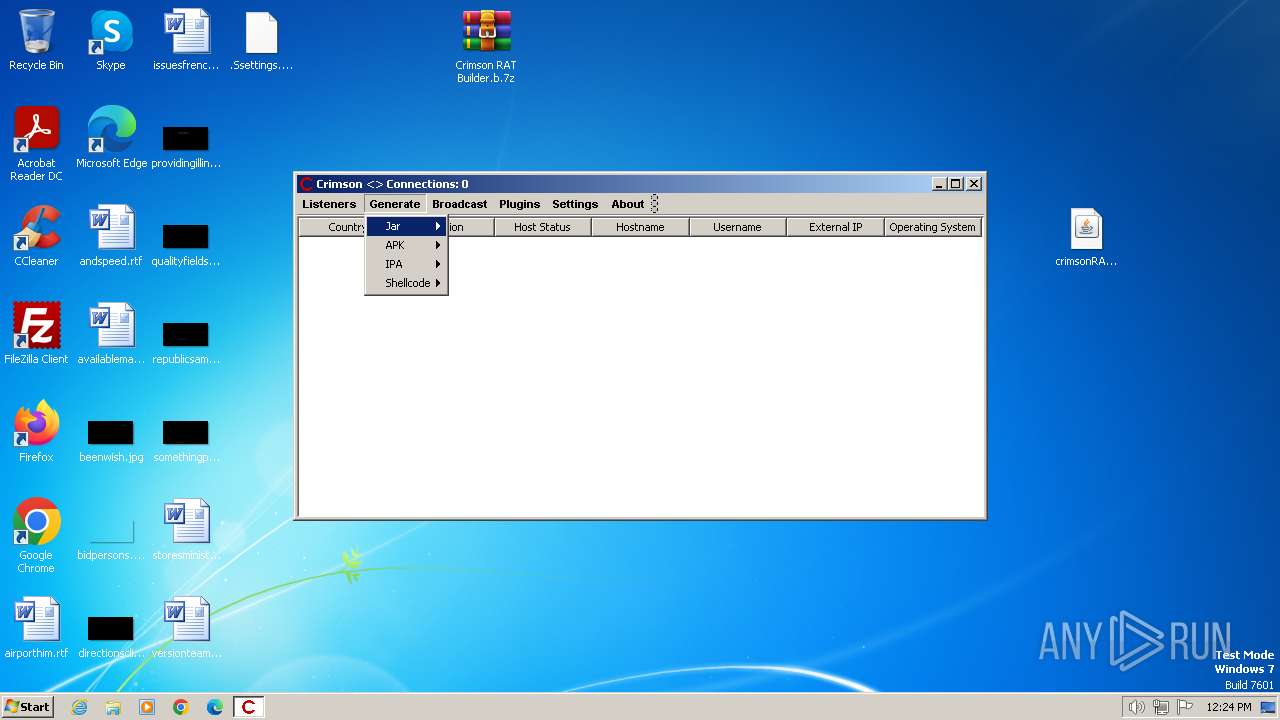The width and height of the screenshot is (1280, 720).
Task: Sort by External IP column
Action: pyautogui.click(x=835, y=227)
